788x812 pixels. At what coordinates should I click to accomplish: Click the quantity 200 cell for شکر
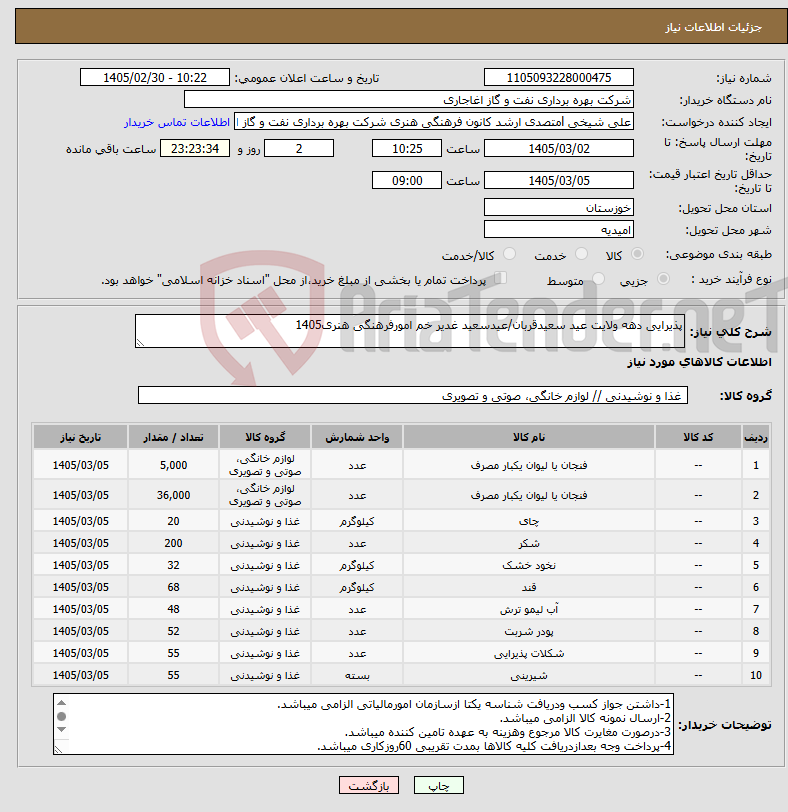click(x=173, y=543)
